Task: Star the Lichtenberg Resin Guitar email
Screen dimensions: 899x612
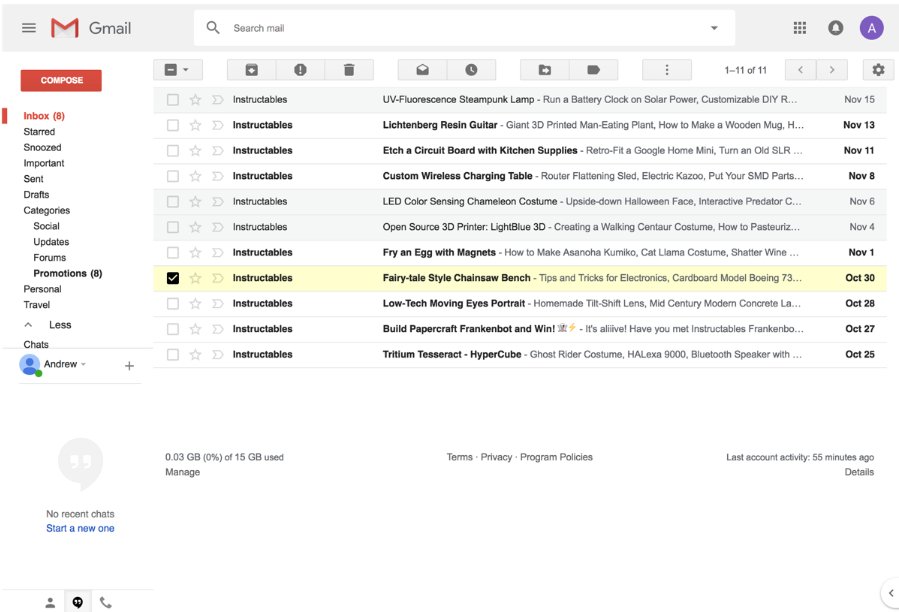Action: coord(195,125)
